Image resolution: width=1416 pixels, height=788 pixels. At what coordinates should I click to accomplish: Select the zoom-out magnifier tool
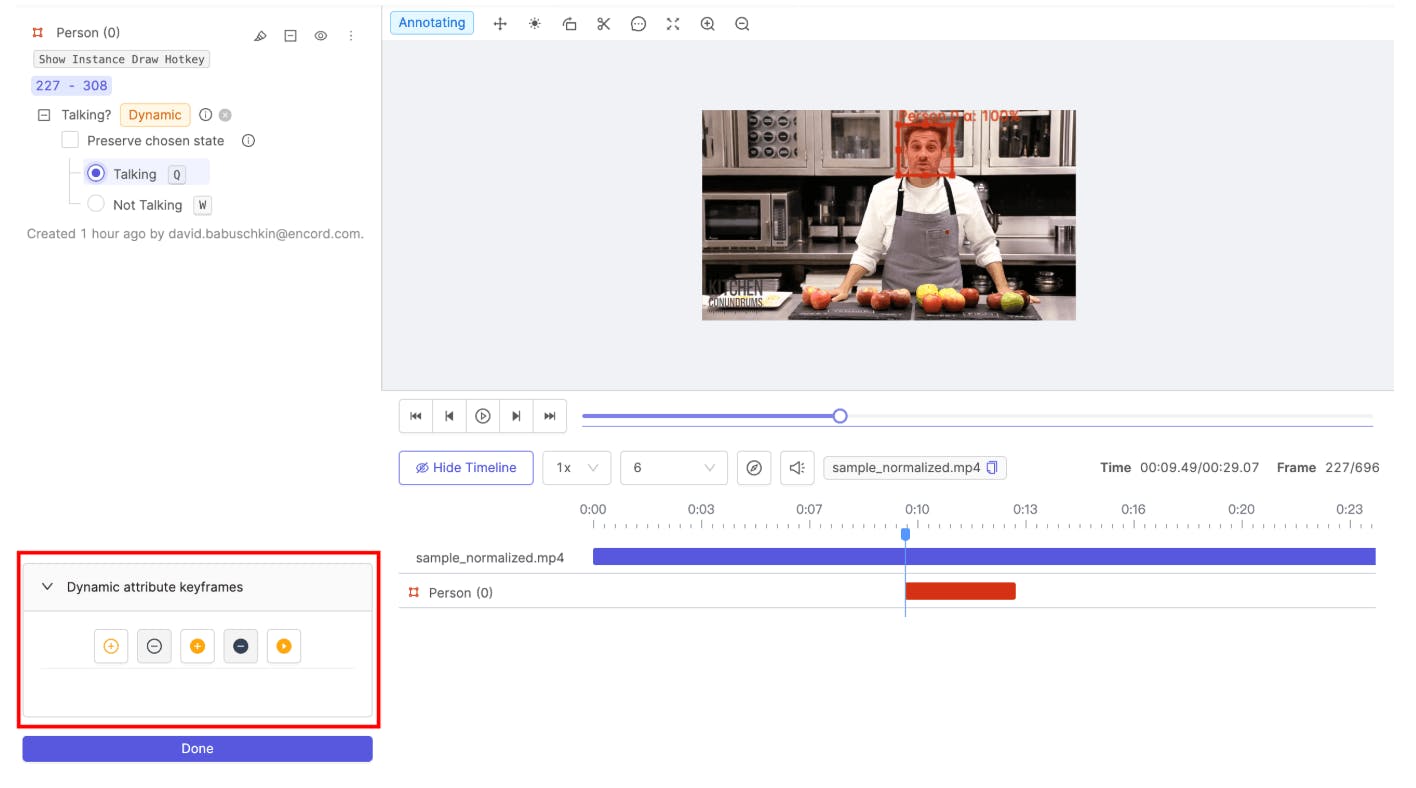click(741, 23)
